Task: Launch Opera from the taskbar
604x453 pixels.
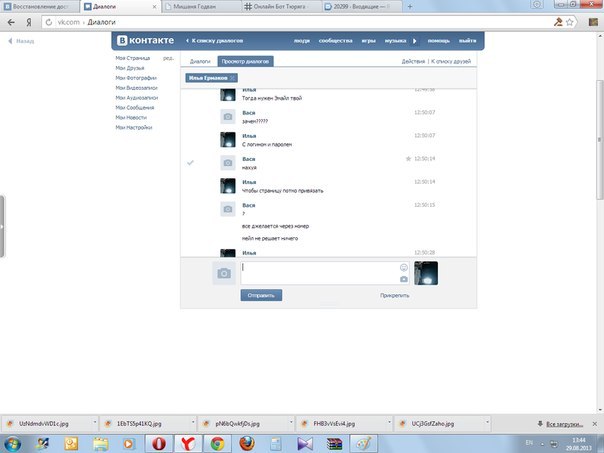Action: click(159, 444)
